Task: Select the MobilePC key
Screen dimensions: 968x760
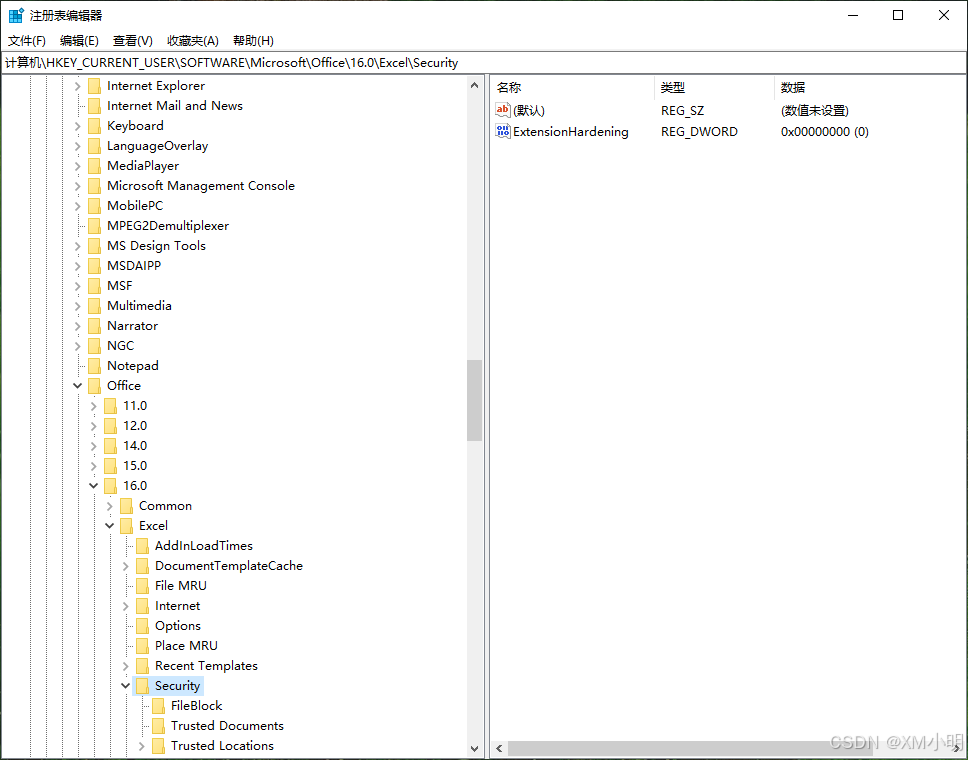Action: click(x=135, y=206)
